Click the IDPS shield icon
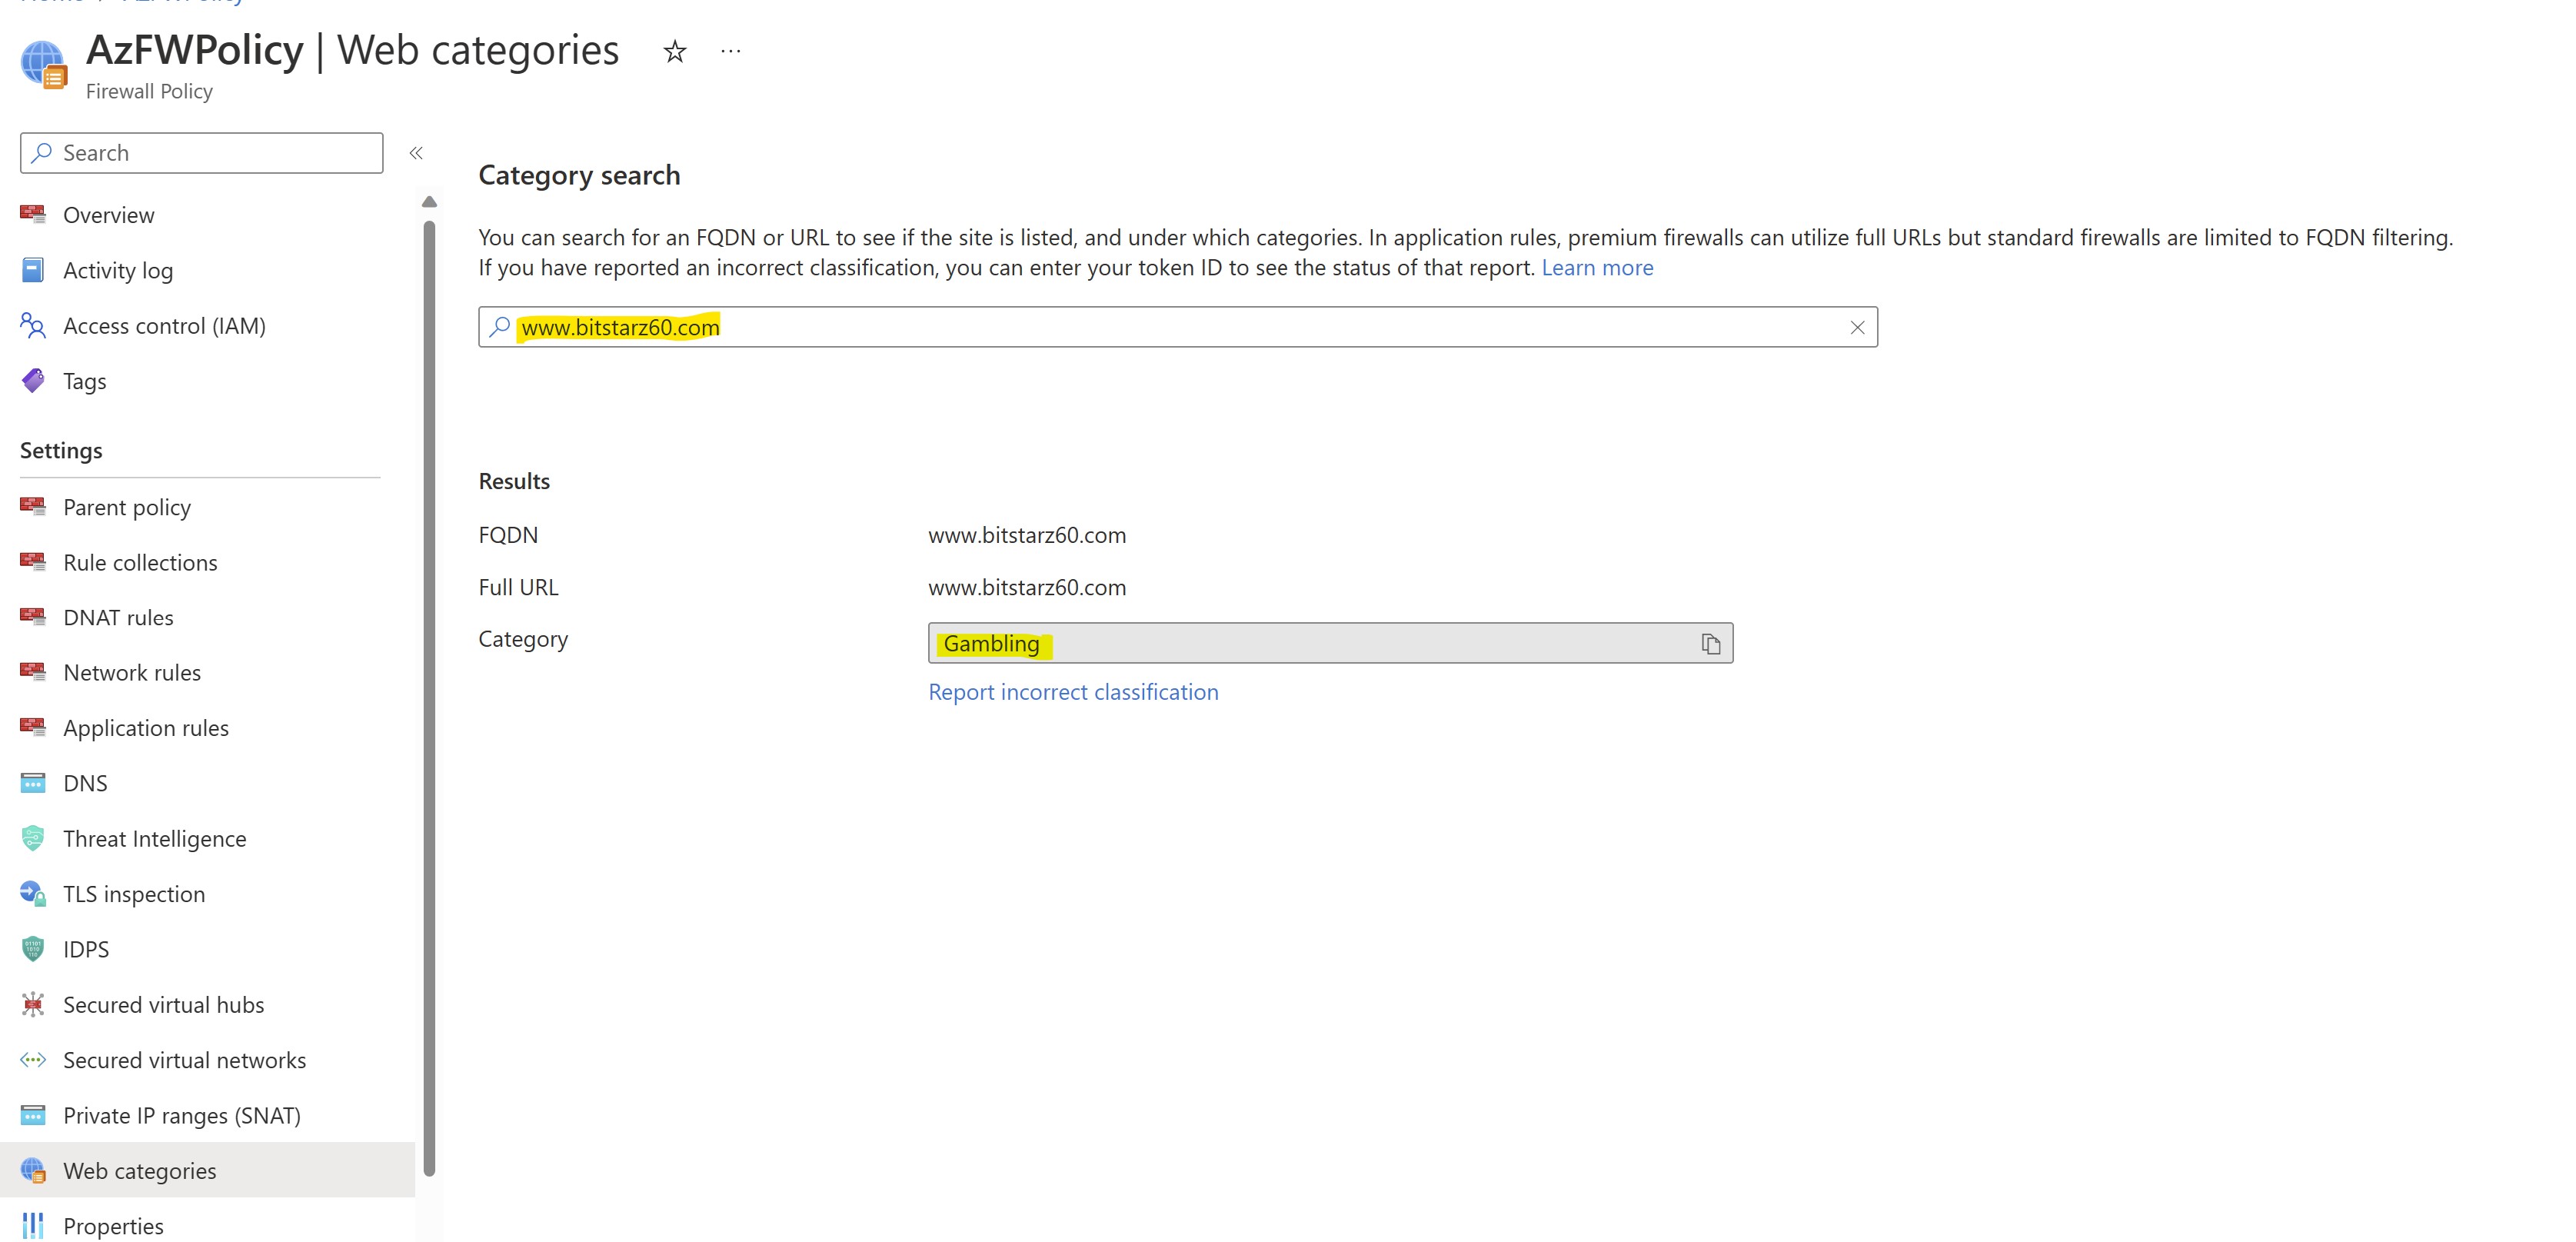2576x1242 pixels. point(33,948)
